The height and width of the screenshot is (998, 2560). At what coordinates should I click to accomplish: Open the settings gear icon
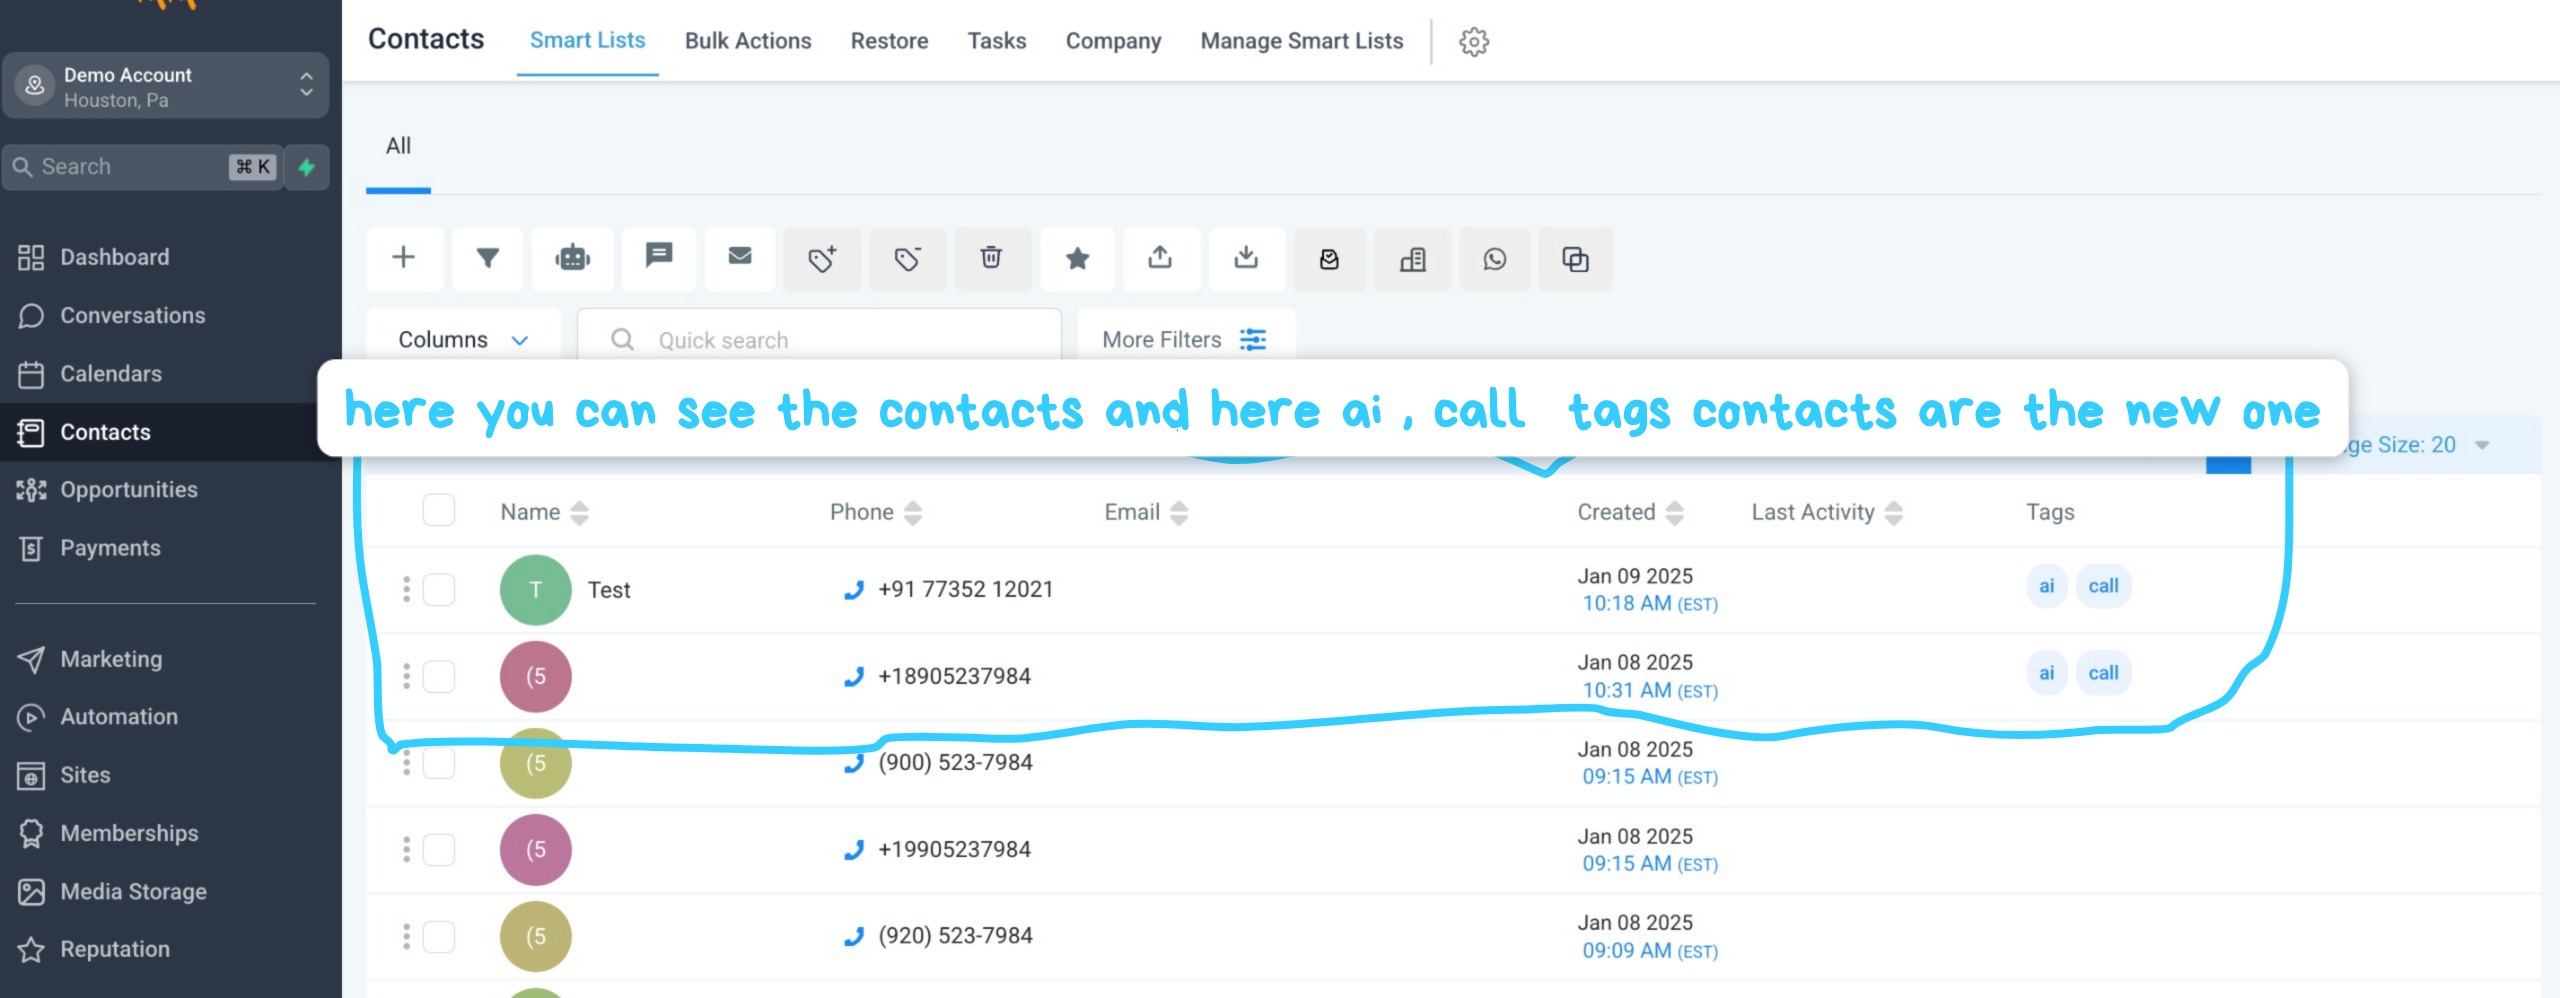coord(1473,41)
